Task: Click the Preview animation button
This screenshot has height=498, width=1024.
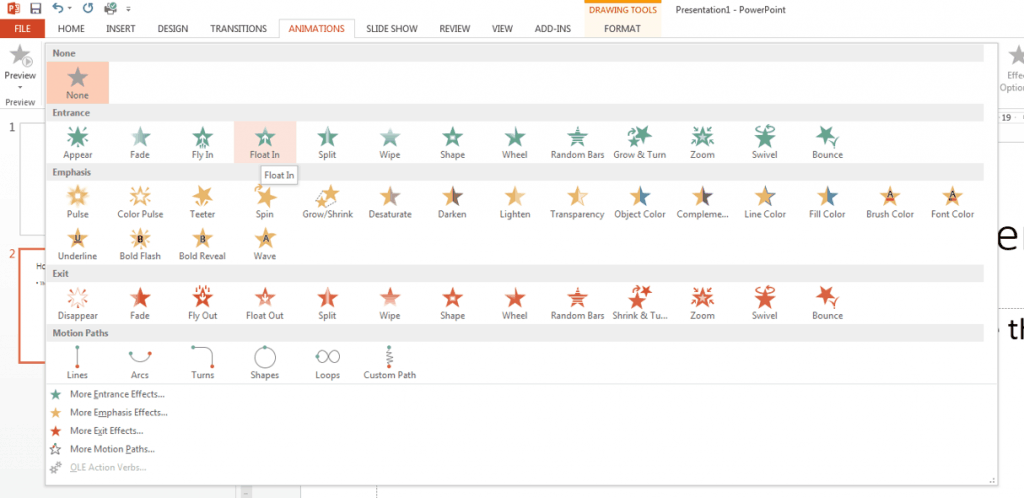Action: click(20, 69)
